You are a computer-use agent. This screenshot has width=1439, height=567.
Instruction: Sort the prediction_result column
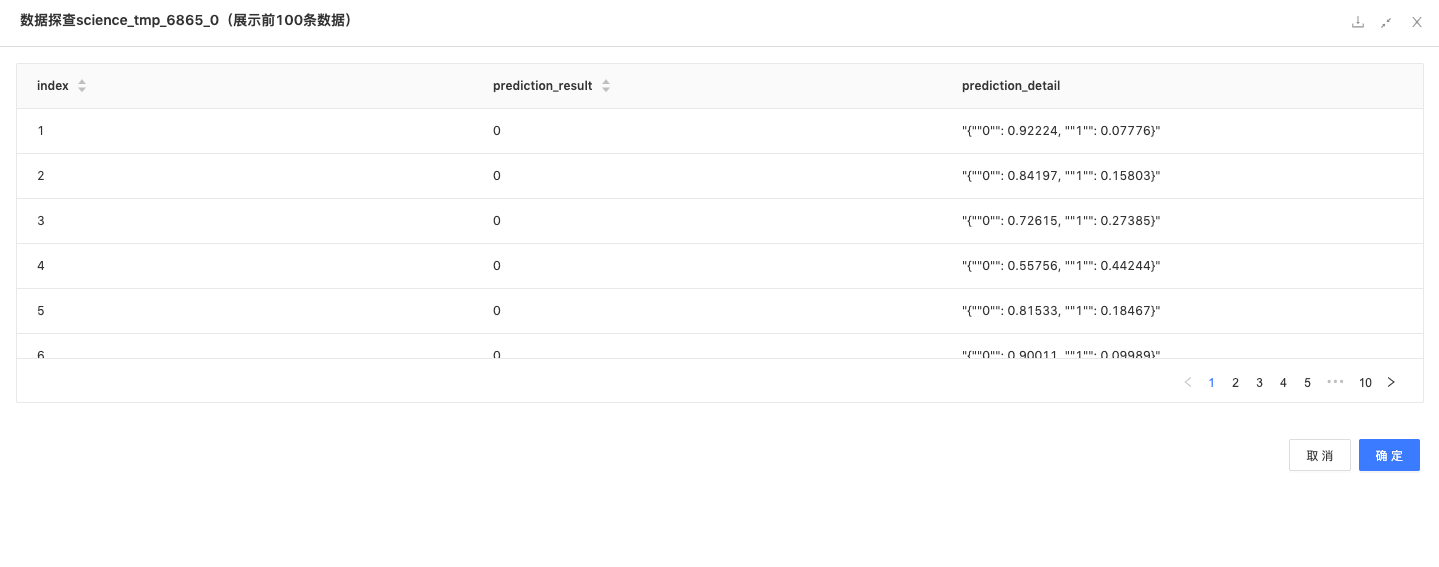(606, 86)
